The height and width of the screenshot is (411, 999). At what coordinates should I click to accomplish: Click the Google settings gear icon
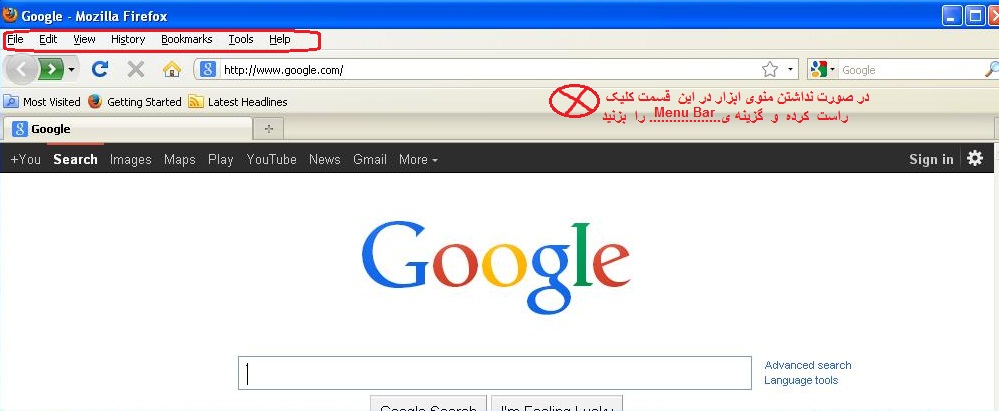975,159
